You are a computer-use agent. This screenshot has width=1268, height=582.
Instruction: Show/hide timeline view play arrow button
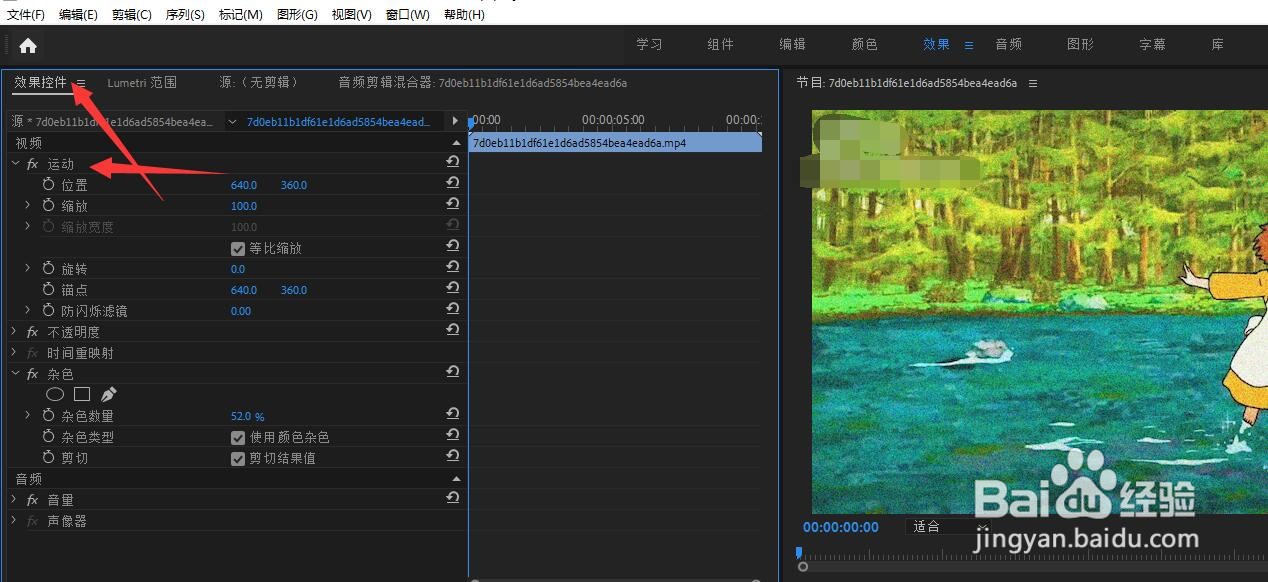(455, 121)
